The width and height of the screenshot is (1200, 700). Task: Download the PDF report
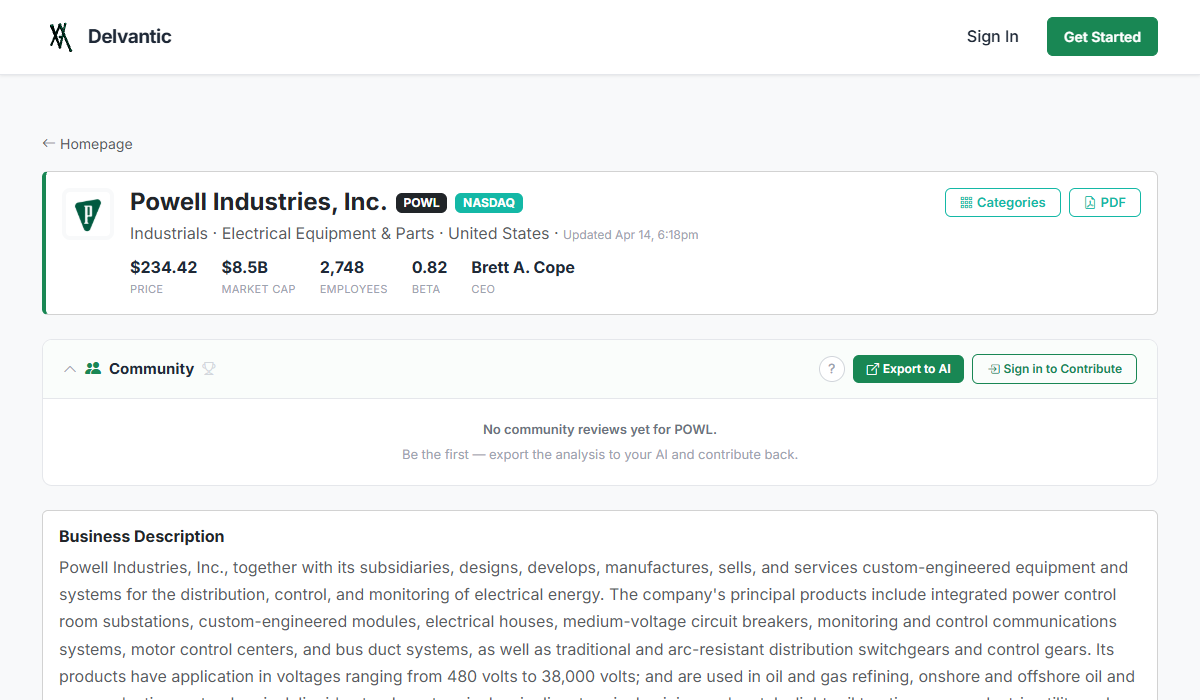1104,203
